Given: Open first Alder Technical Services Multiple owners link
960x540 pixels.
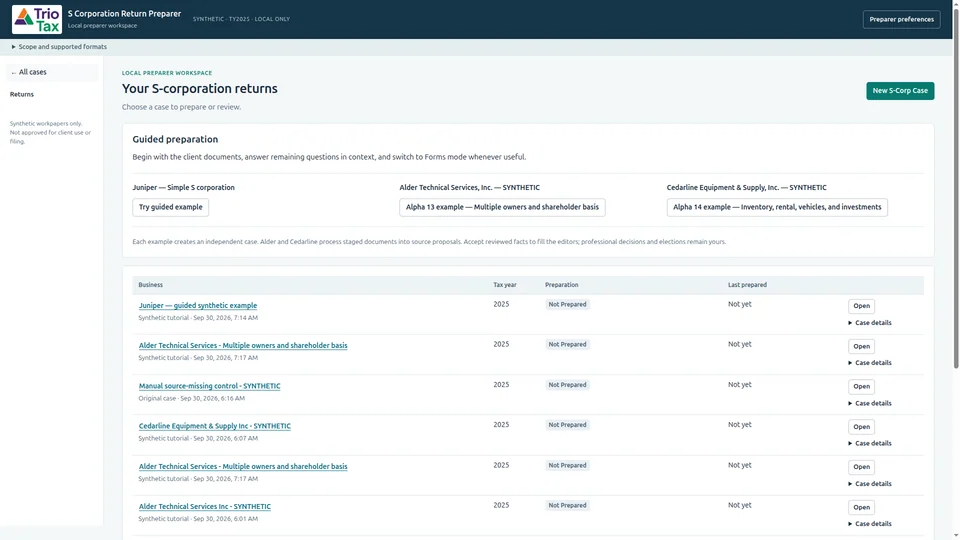Looking at the screenshot, I should pyautogui.click(x=243, y=345).
